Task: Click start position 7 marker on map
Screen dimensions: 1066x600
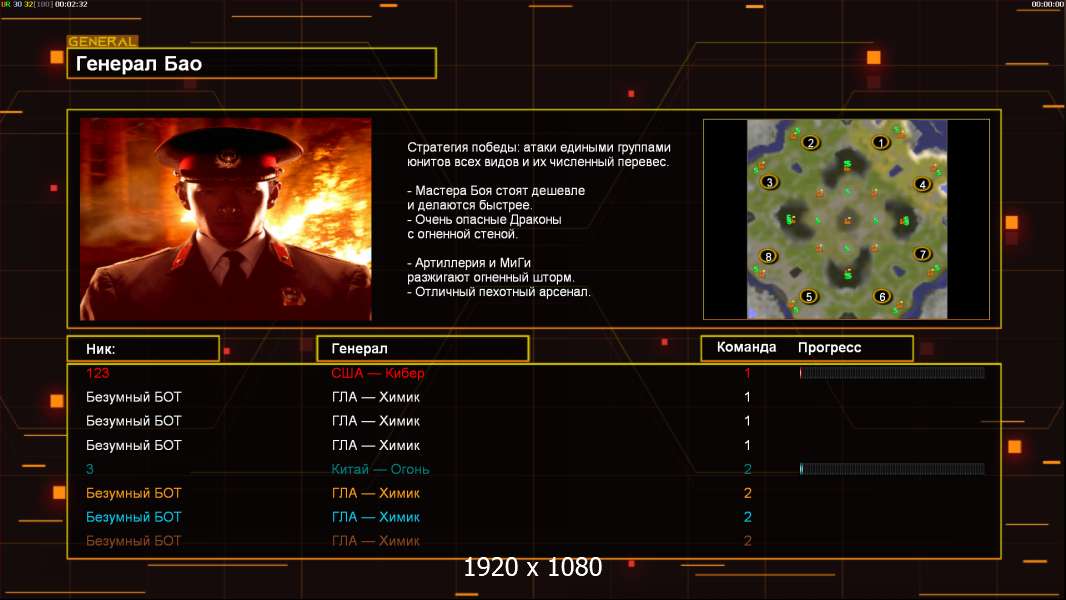Action: (x=922, y=254)
